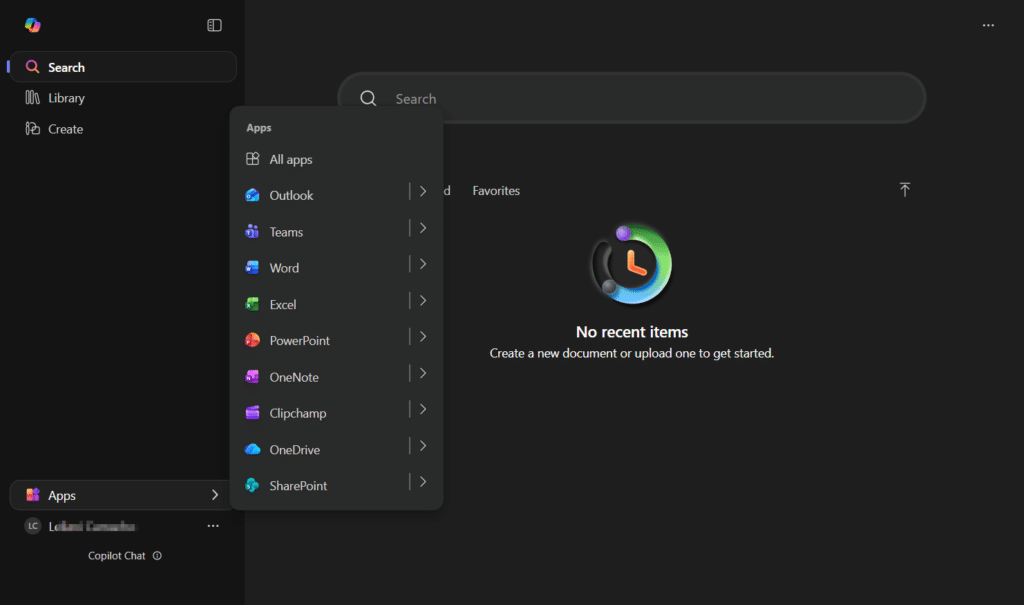
Task: Select the OneDrive app icon
Action: [253, 450]
